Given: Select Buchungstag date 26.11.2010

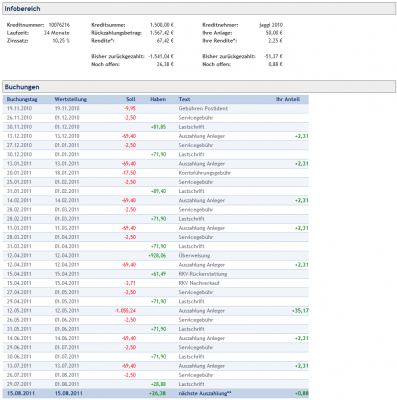Looking at the screenshot, I should [x=19, y=118].
